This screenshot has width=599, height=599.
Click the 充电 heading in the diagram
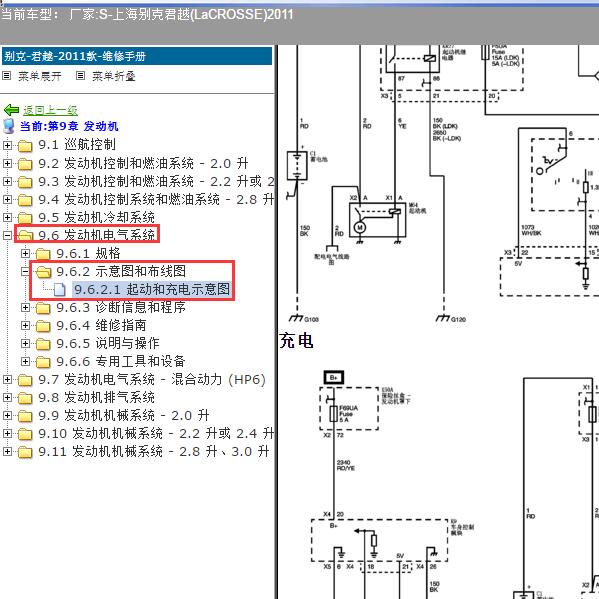296,340
